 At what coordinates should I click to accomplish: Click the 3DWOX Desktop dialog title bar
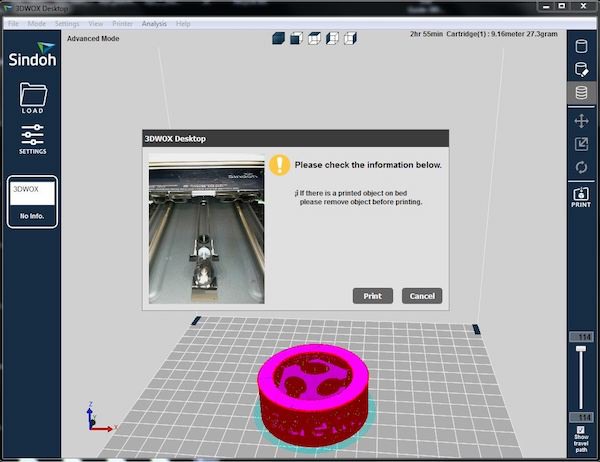coord(296,139)
